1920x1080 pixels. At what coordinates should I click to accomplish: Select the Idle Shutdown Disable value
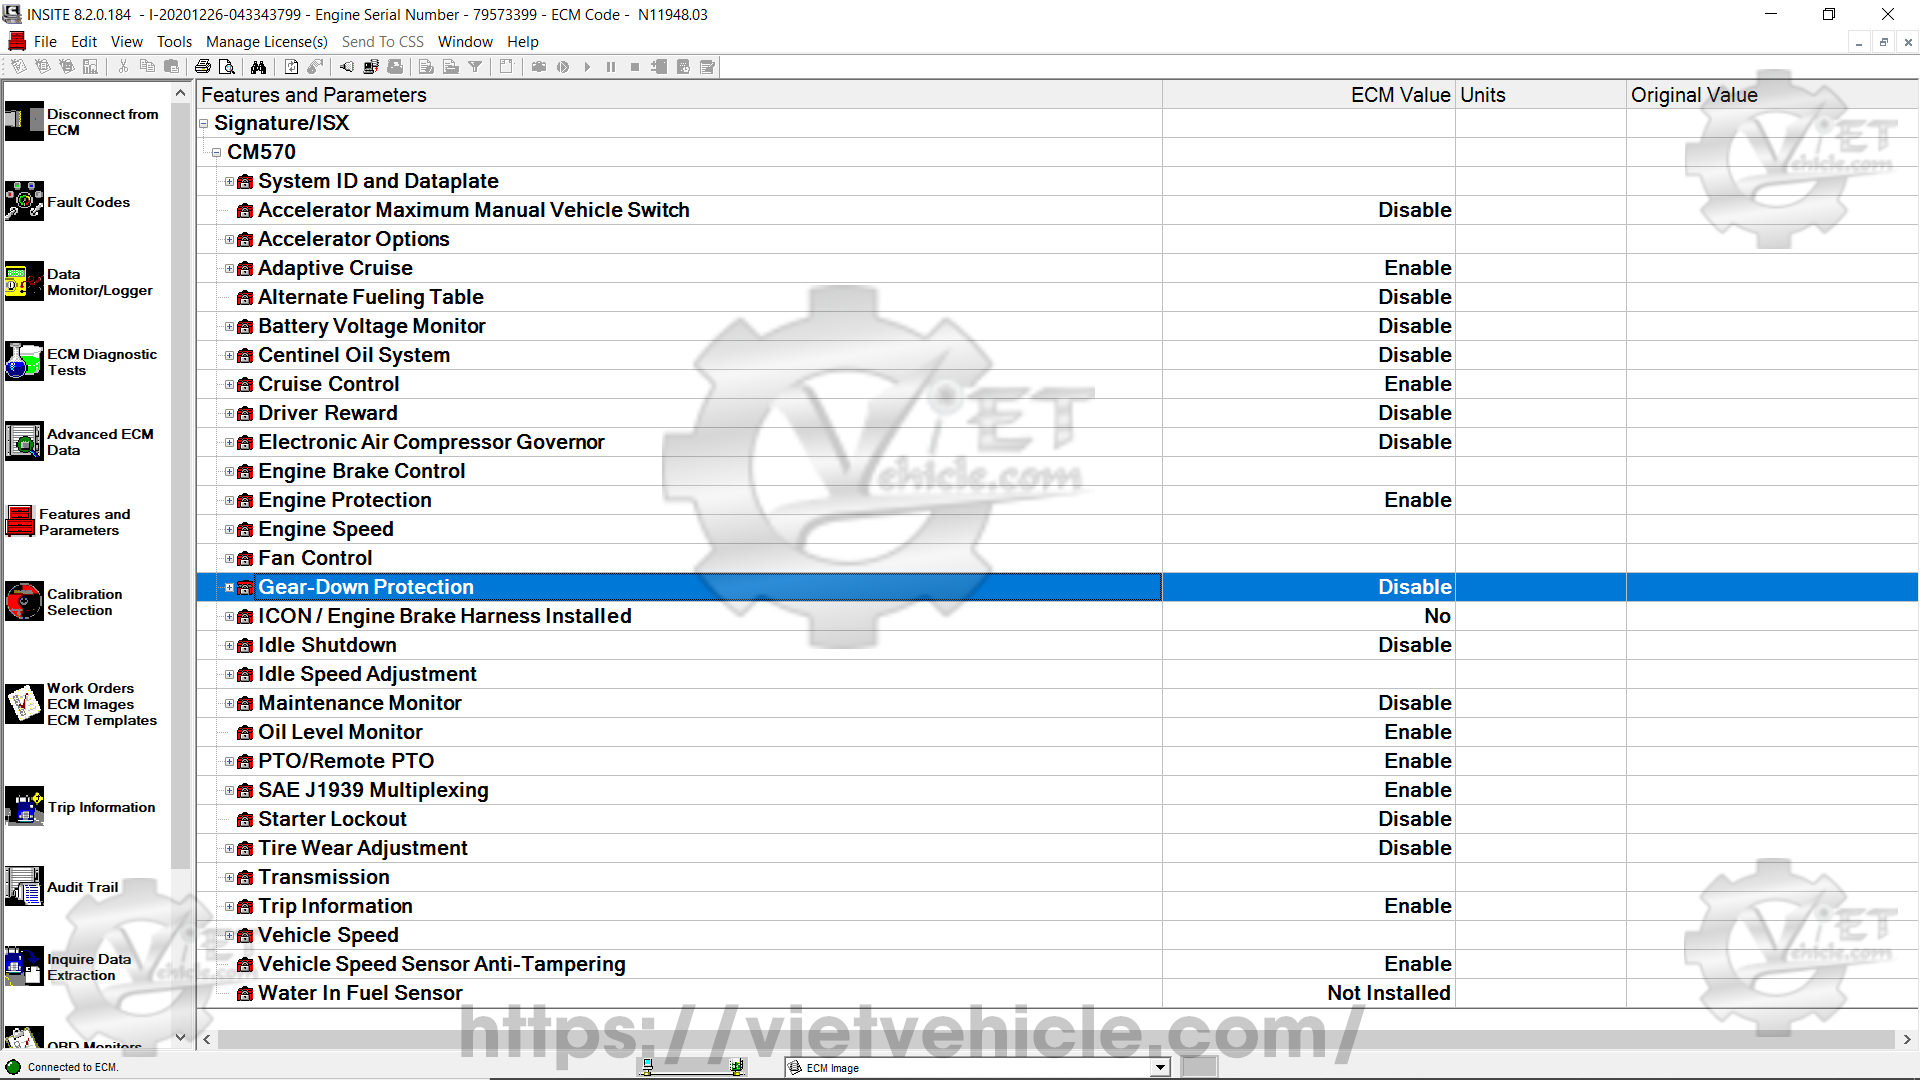click(1414, 645)
